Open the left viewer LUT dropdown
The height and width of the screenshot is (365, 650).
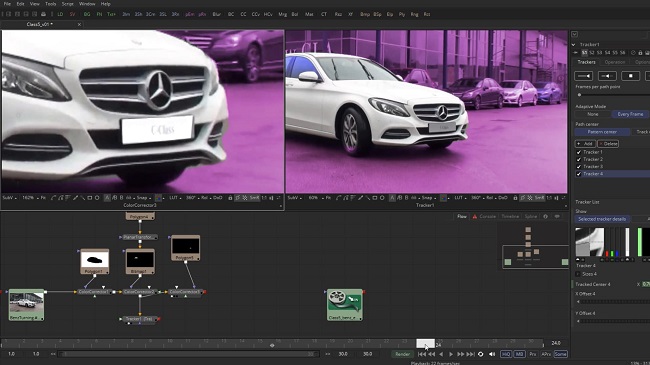tap(175, 198)
